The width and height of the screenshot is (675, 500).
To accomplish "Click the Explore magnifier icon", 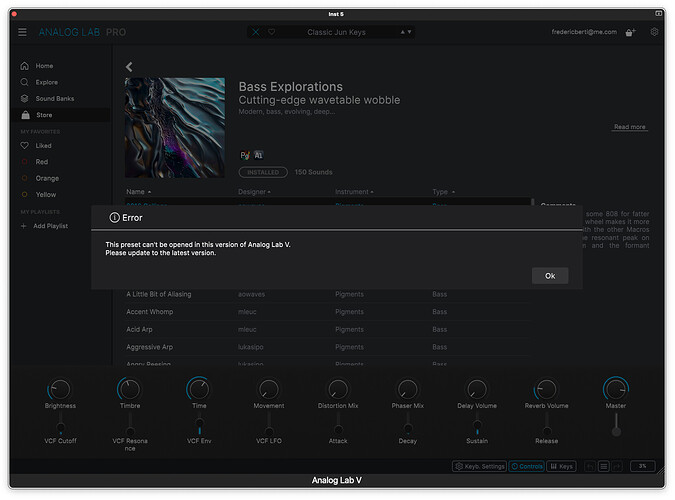I will 25,82.
